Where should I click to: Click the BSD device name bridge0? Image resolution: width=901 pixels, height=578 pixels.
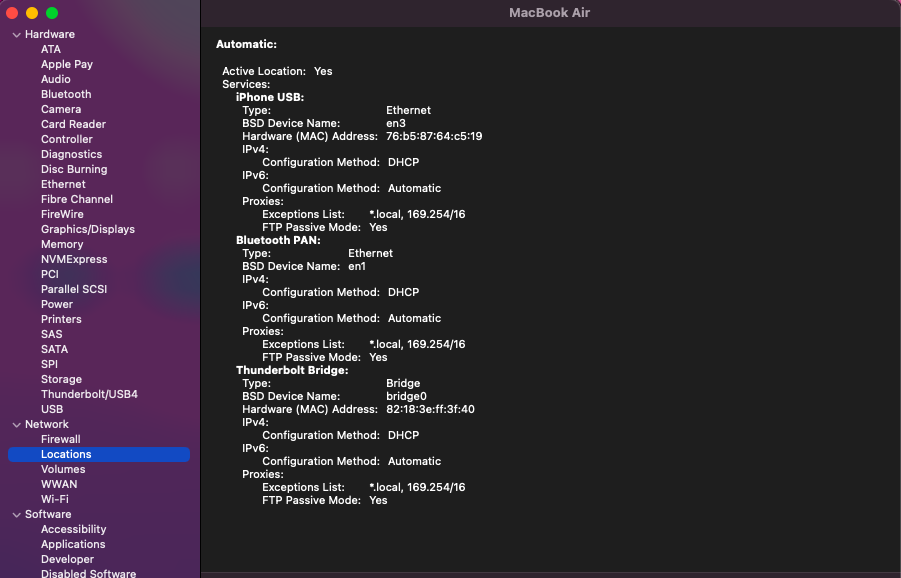coord(406,396)
